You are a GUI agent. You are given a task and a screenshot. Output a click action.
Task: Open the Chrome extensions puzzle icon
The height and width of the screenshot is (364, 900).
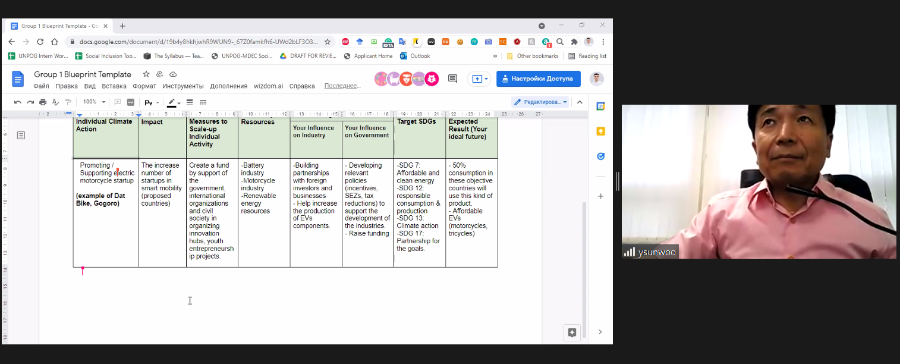pos(574,42)
